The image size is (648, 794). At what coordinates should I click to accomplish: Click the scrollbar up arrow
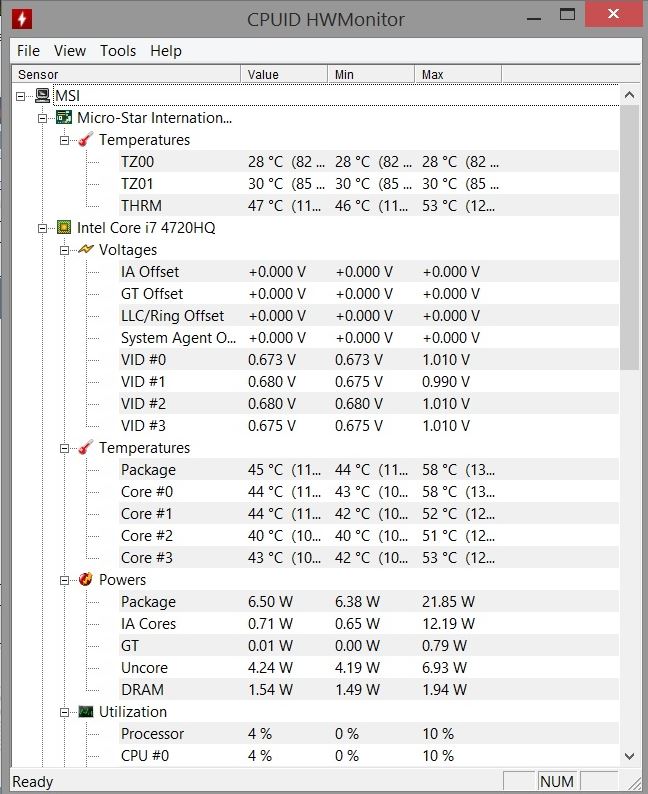pos(629,95)
